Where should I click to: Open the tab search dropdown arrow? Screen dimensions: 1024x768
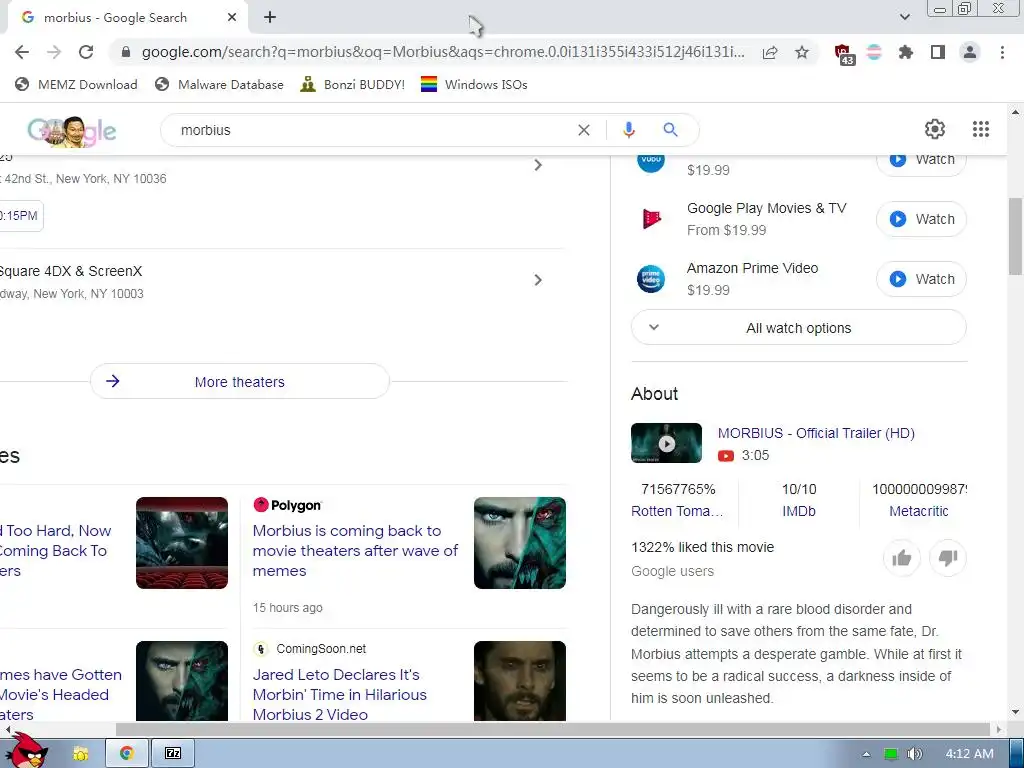(904, 17)
